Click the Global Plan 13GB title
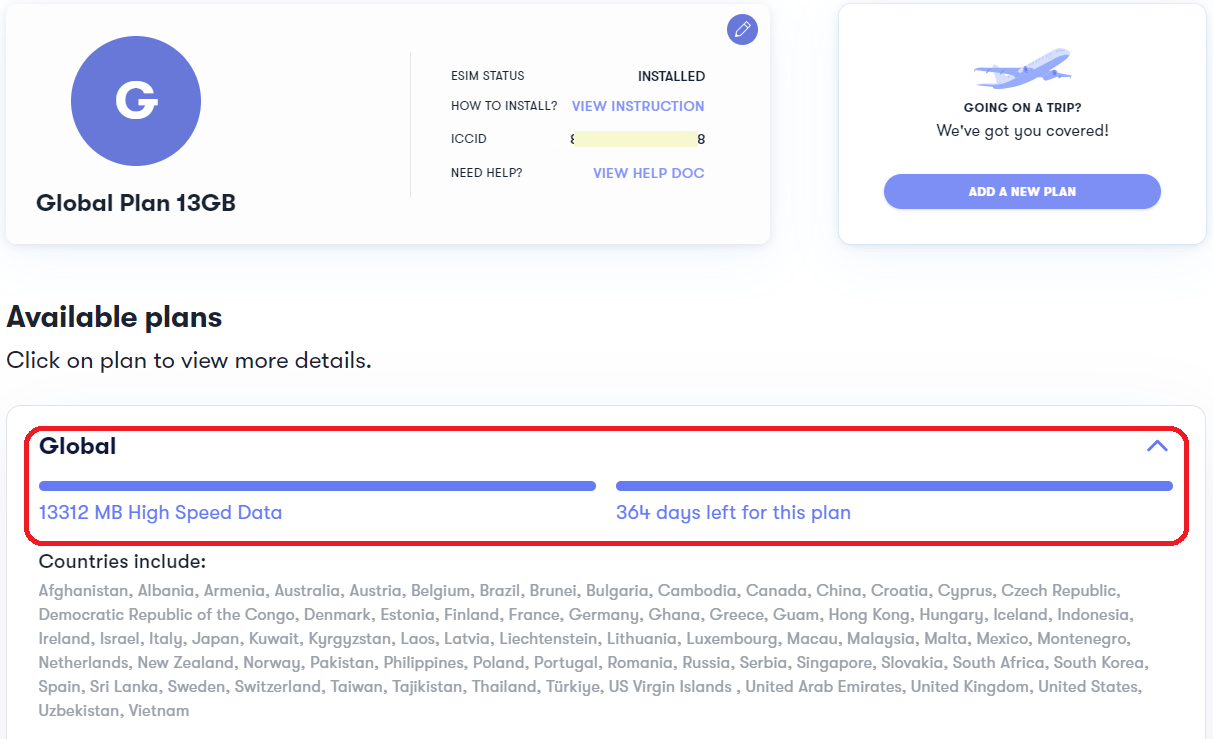The width and height of the screenshot is (1213, 739). tap(136, 203)
